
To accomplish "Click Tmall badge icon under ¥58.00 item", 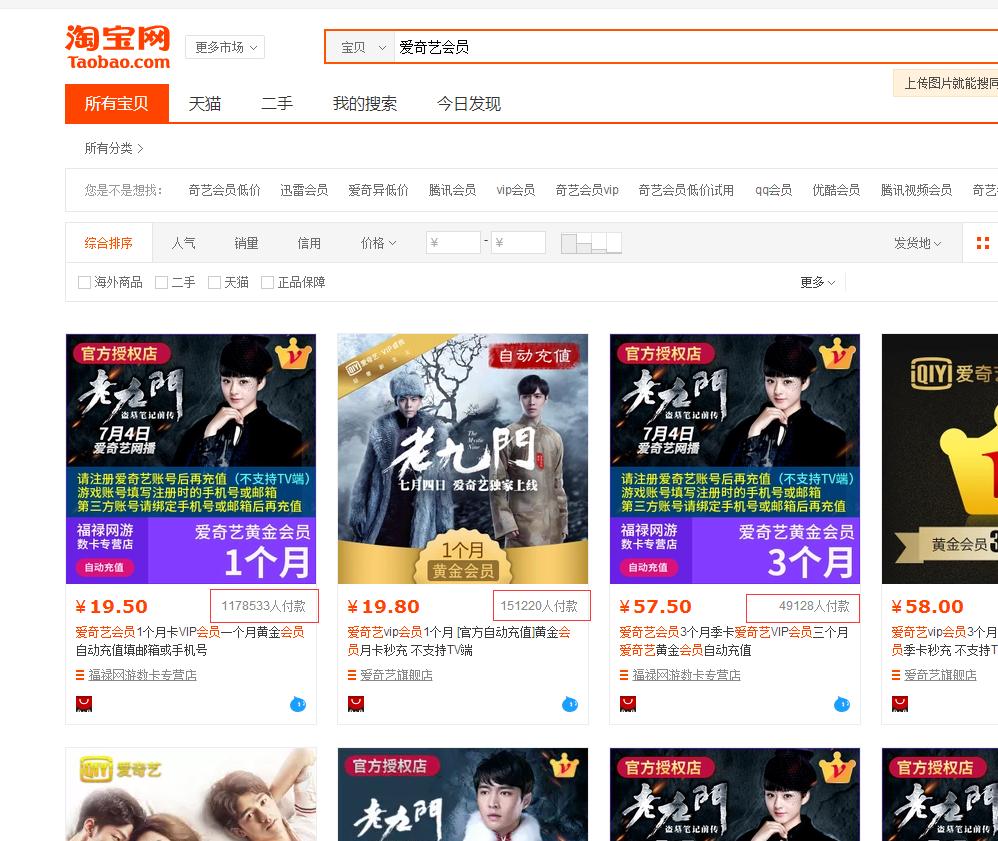I will pyautogui.click(x=900, y=703).
